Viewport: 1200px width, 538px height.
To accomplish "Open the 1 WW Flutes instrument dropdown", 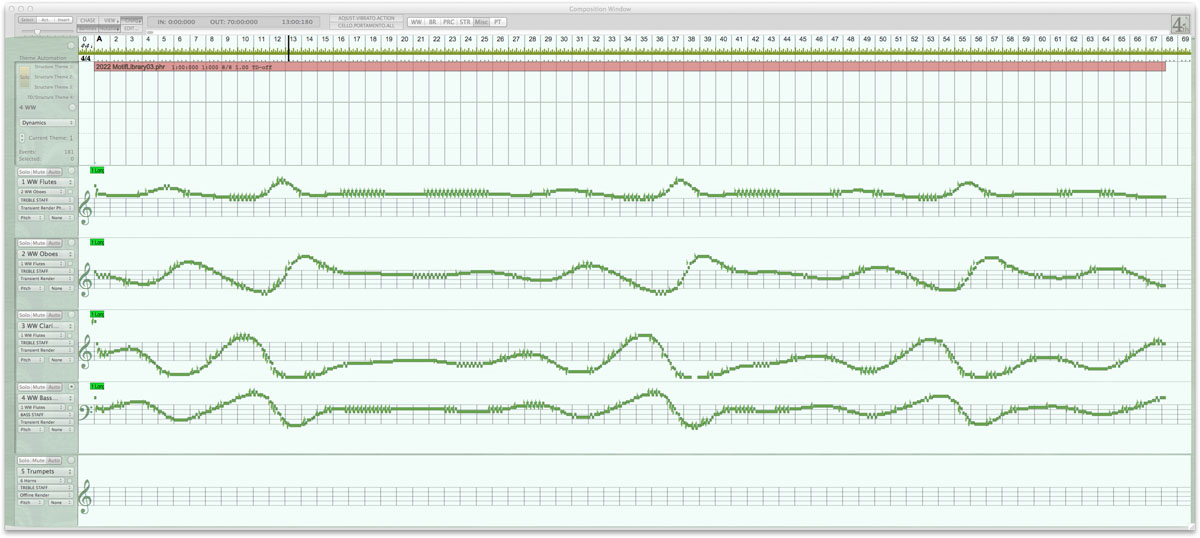I will click(x=46, y=182).
